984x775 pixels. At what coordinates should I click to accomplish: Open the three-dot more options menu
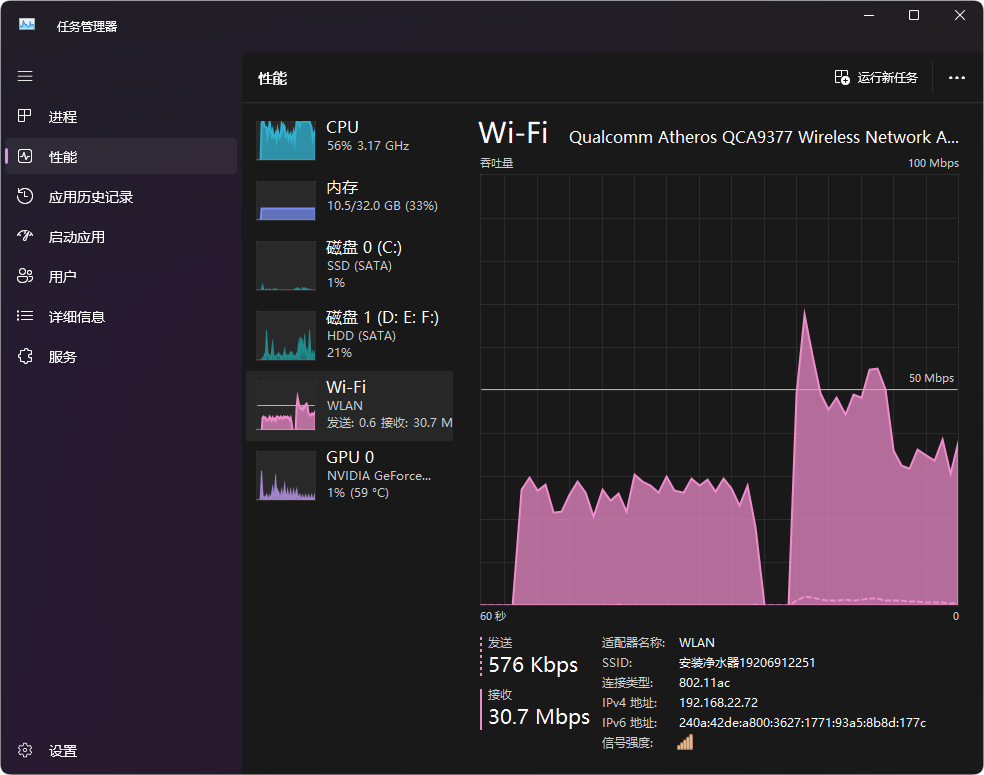click(957, 78)
